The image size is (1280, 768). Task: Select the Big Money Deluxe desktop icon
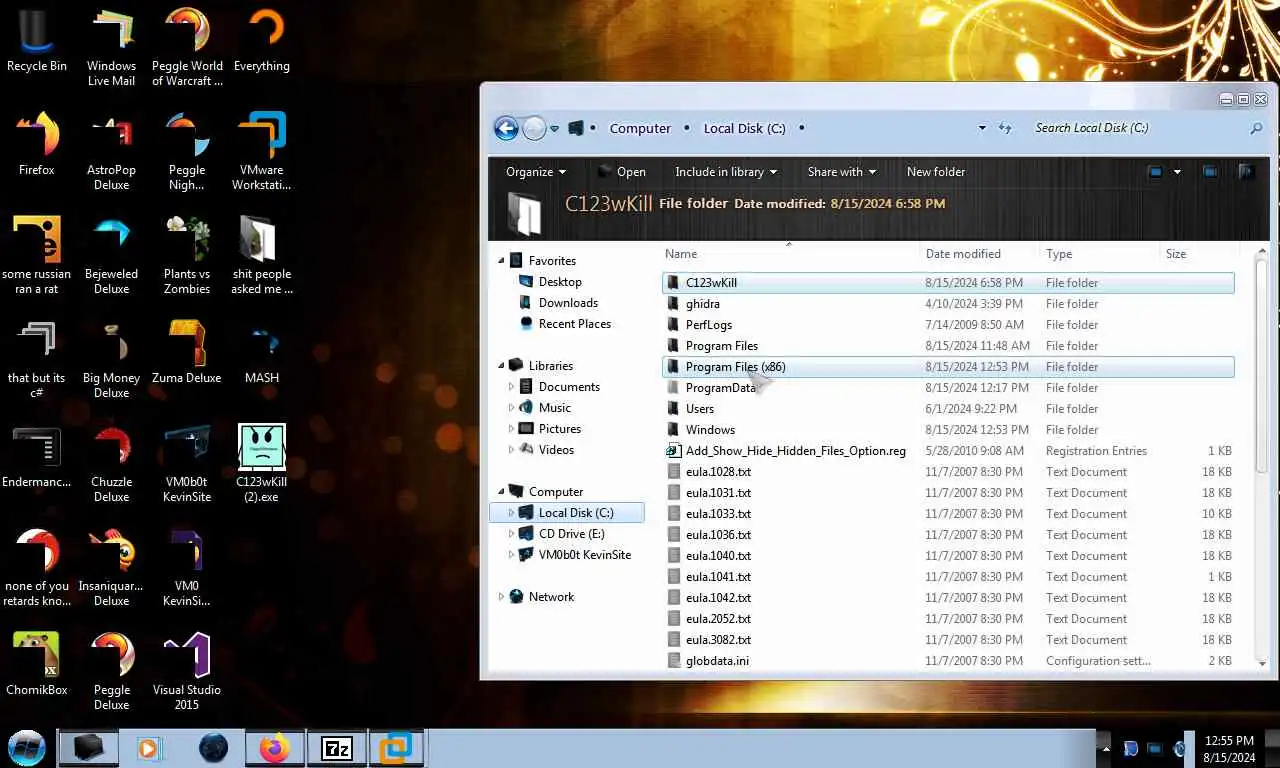click(111, 360)
